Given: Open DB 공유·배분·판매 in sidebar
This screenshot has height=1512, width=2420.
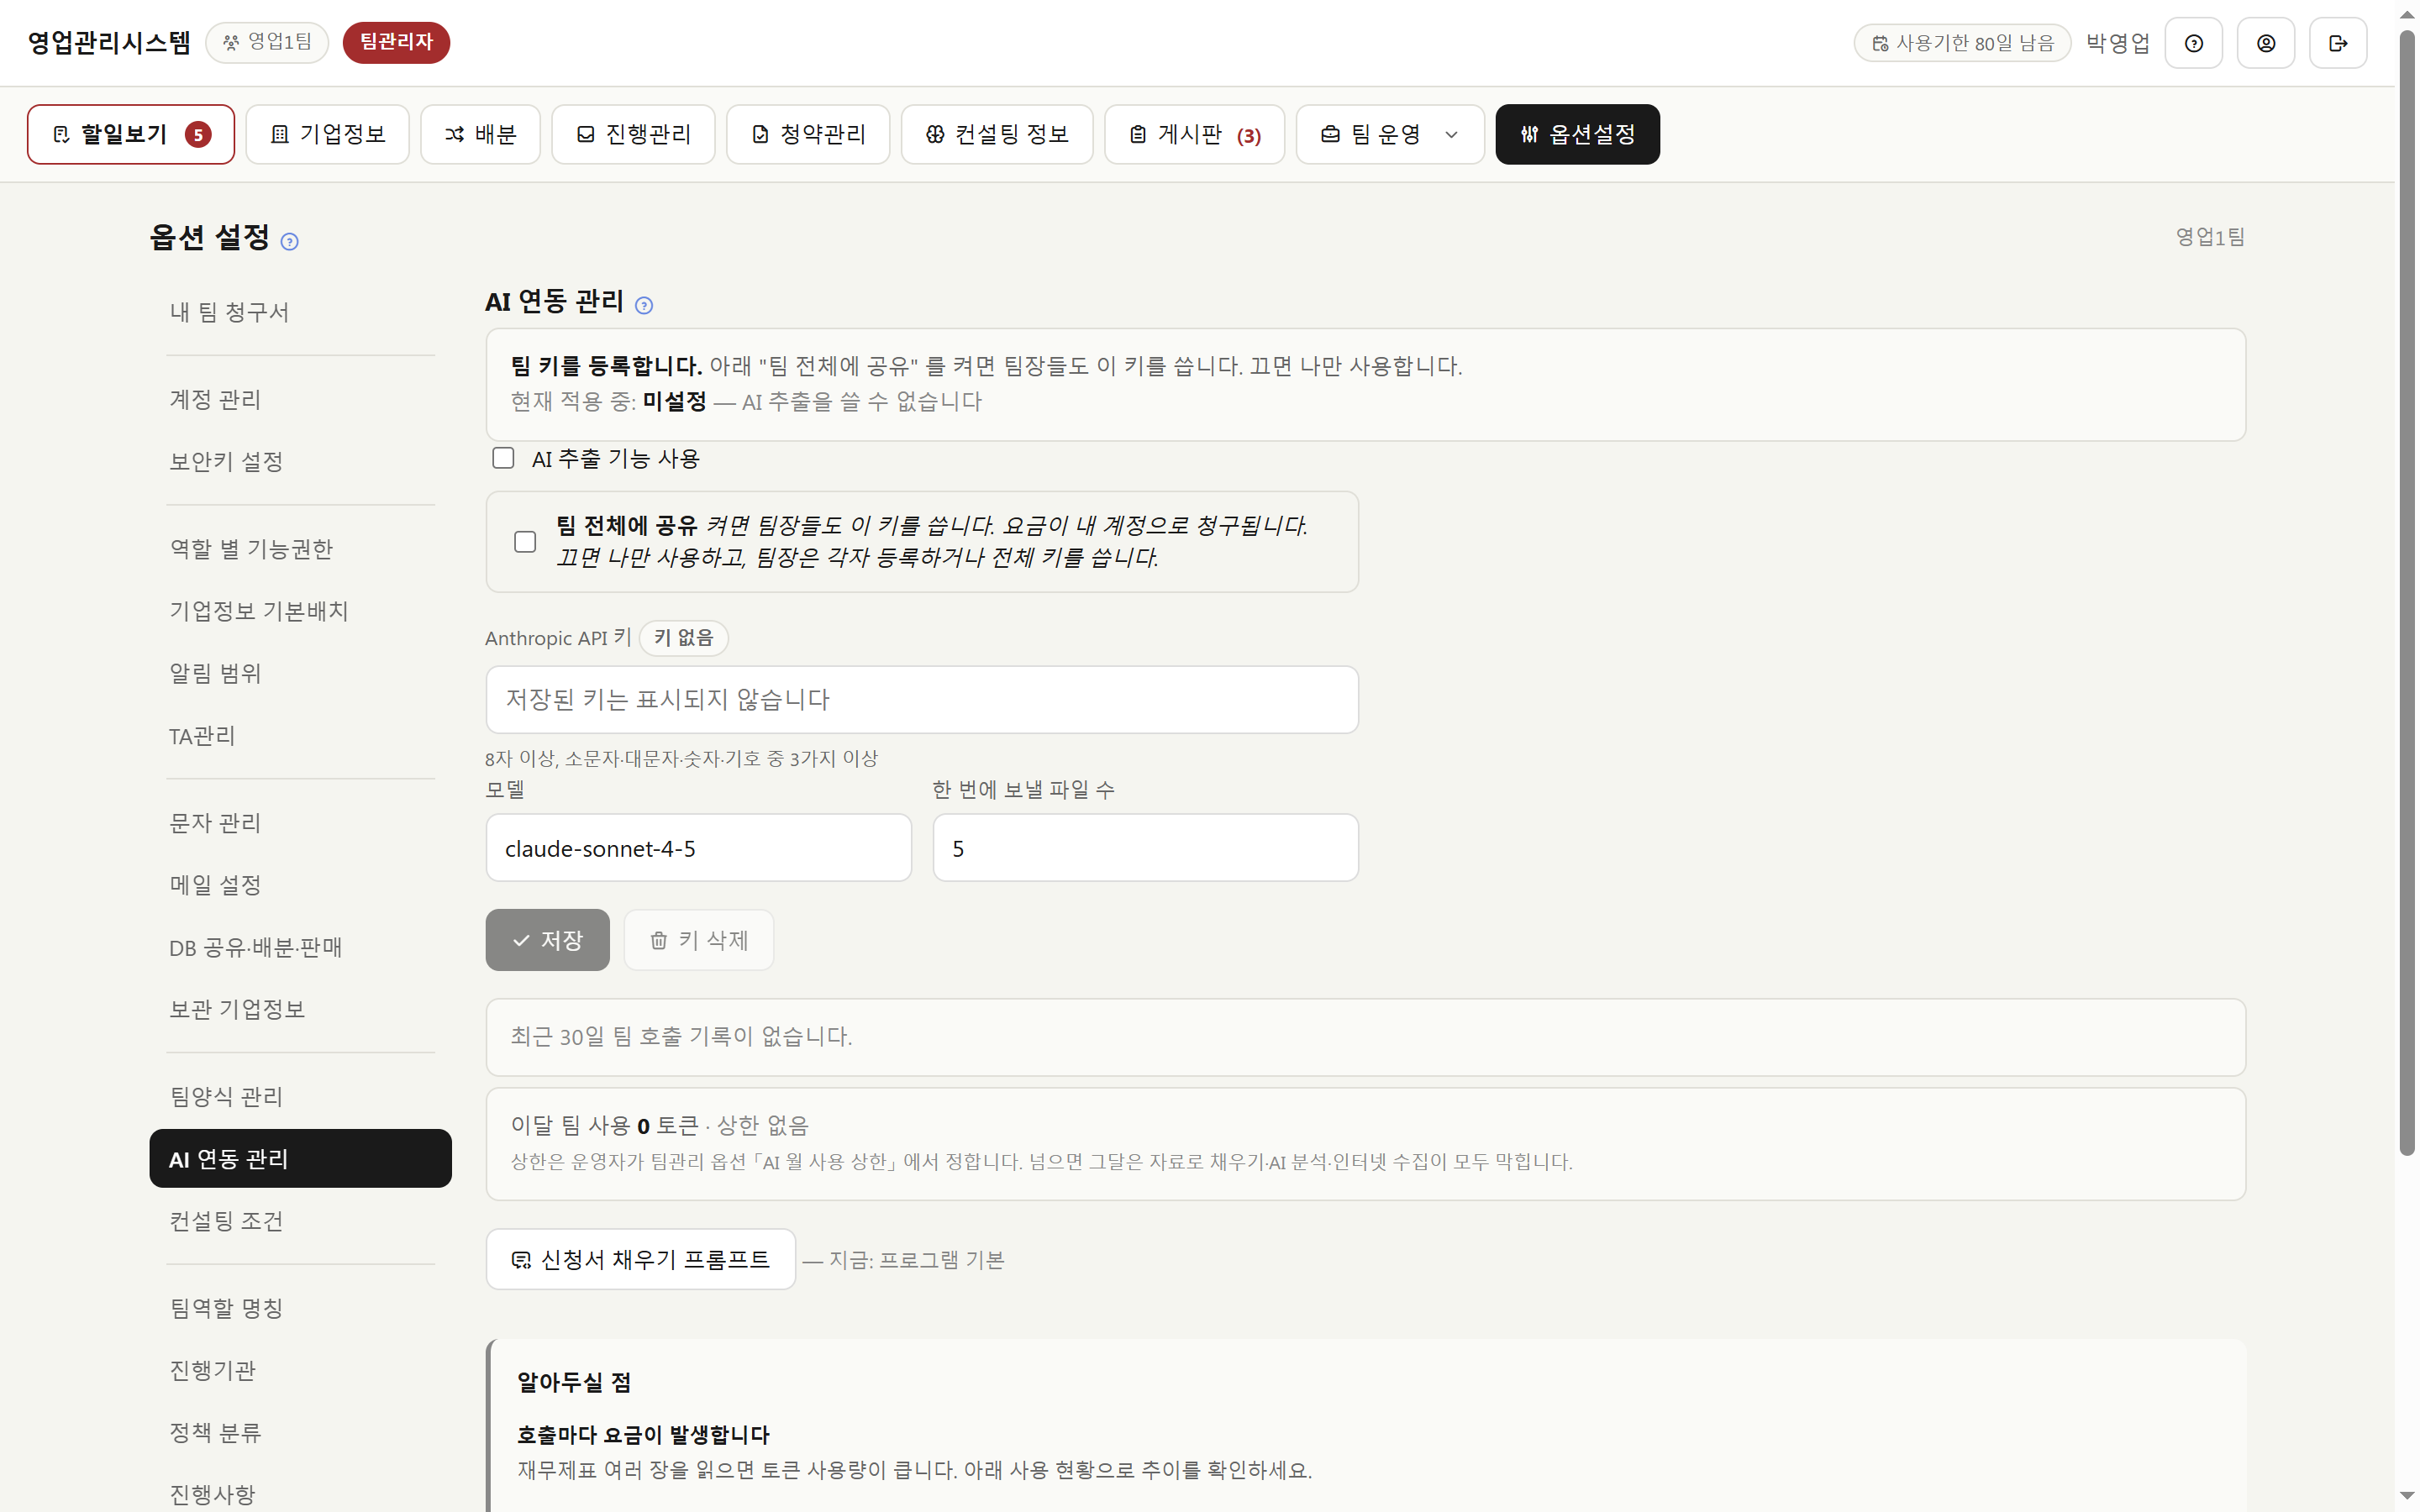Looking at the screenshot, I should click(x=300, y=947).
